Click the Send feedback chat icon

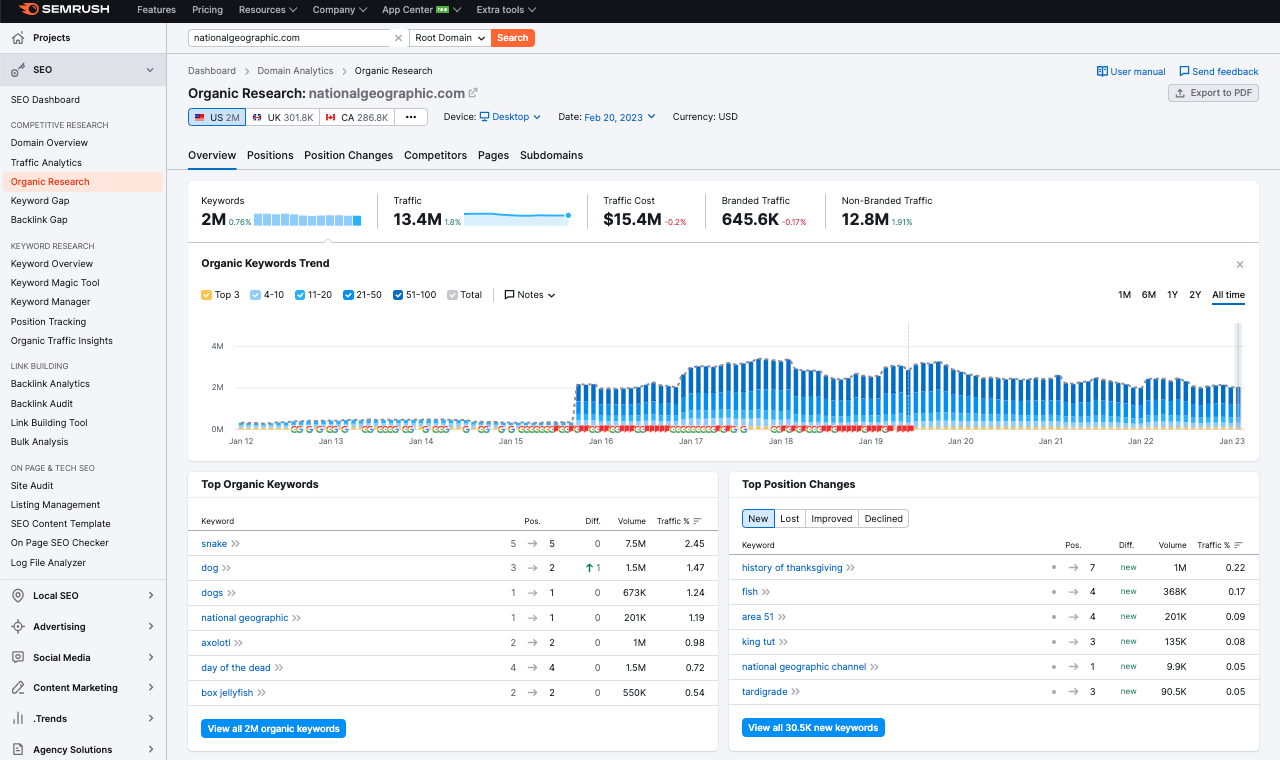click(1184, 72)
